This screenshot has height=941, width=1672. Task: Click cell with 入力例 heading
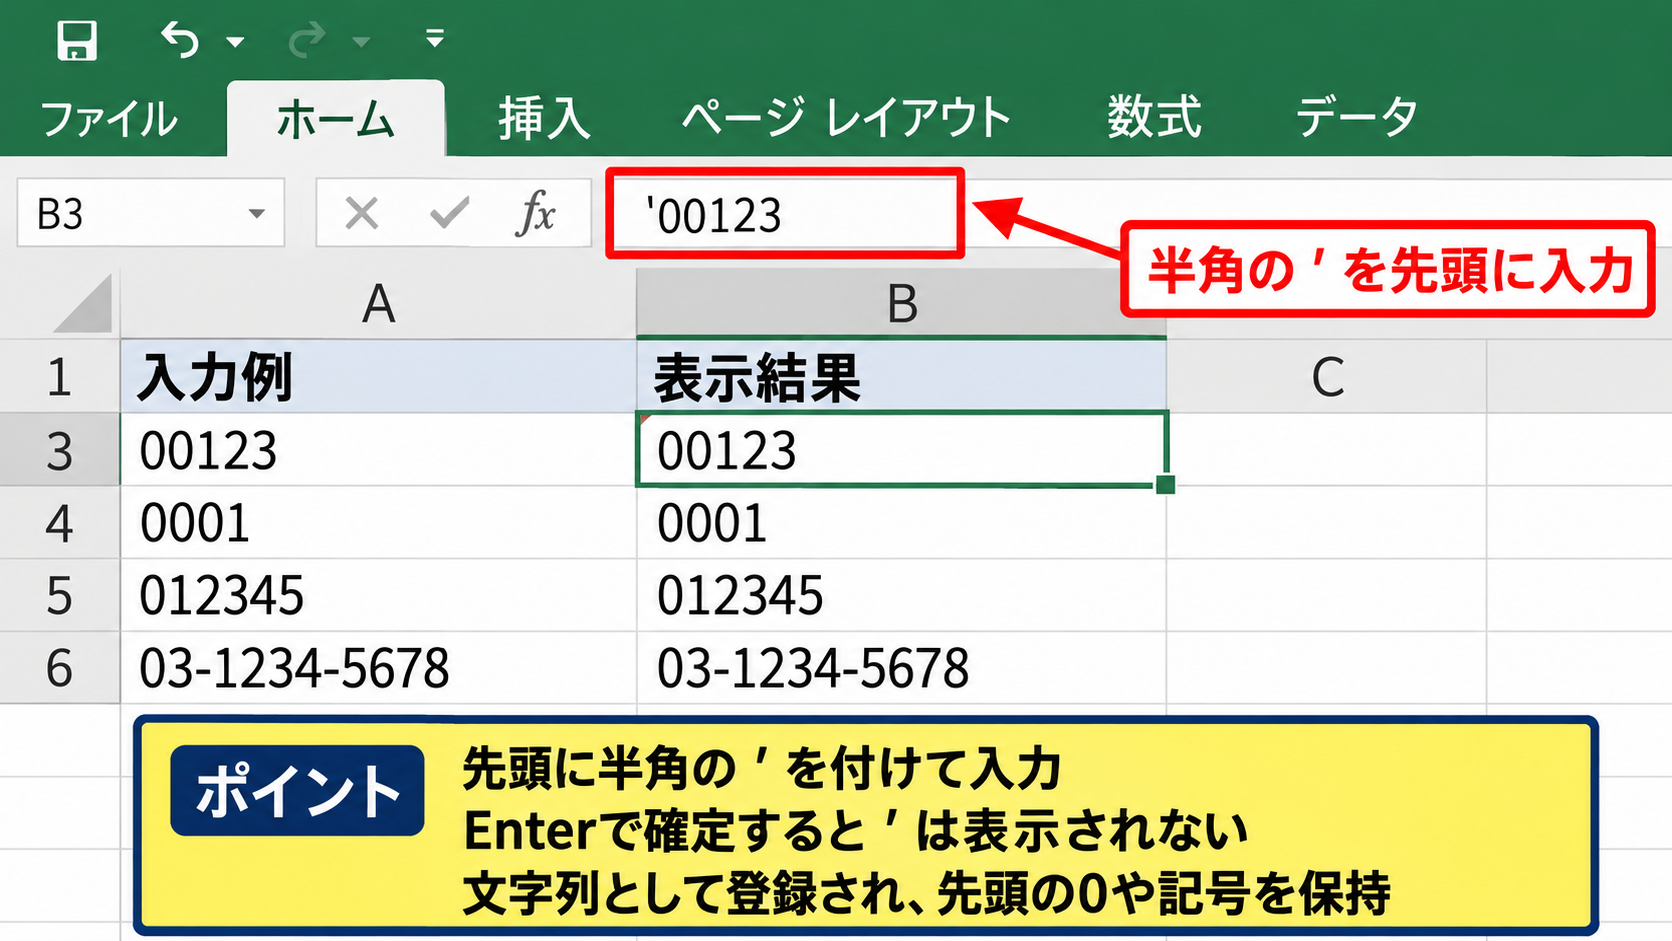[x=378, y=377]
